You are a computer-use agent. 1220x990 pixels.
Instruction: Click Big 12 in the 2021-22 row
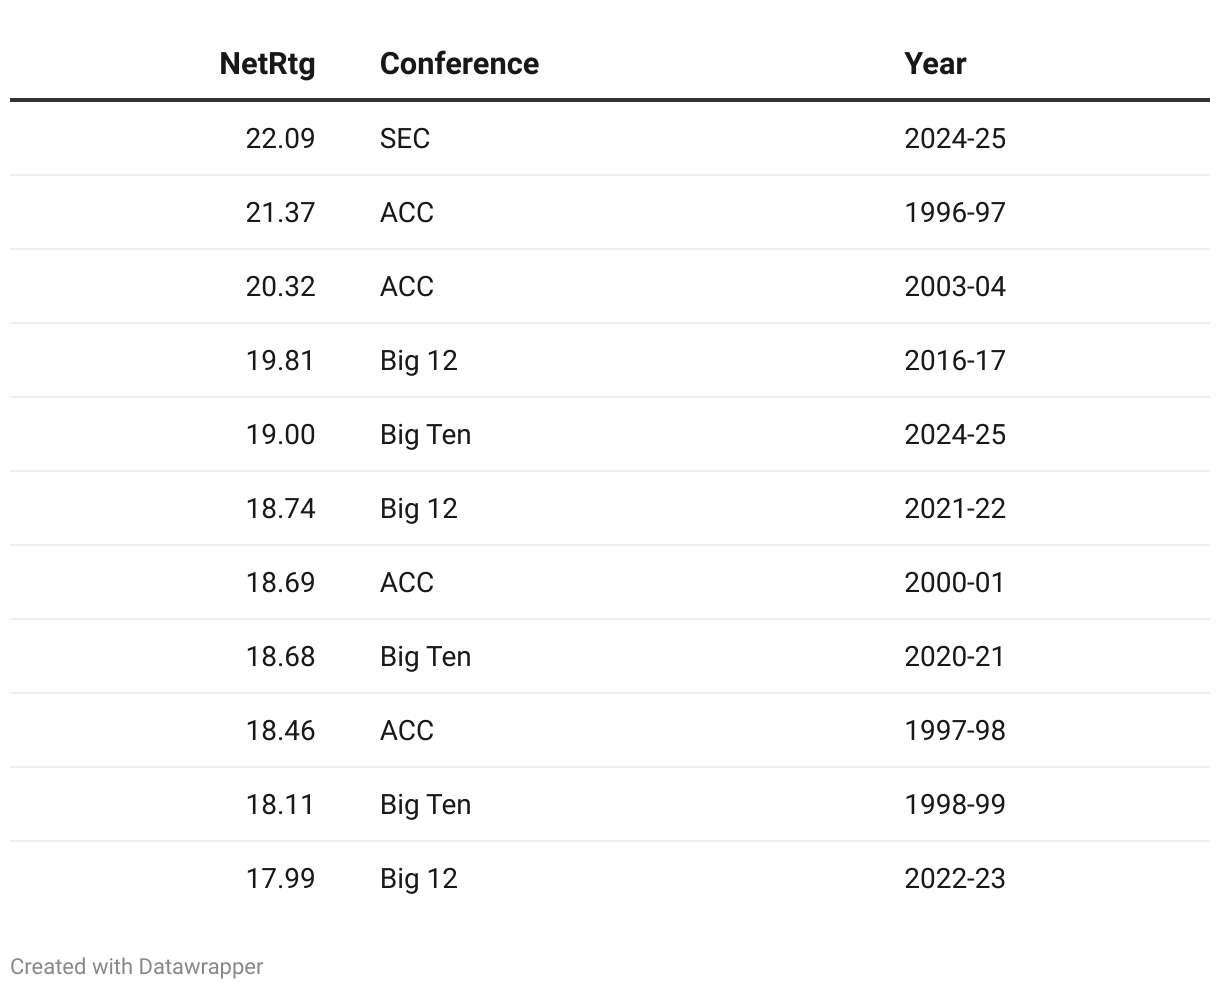pyautogui.click(x=419, y=508)
